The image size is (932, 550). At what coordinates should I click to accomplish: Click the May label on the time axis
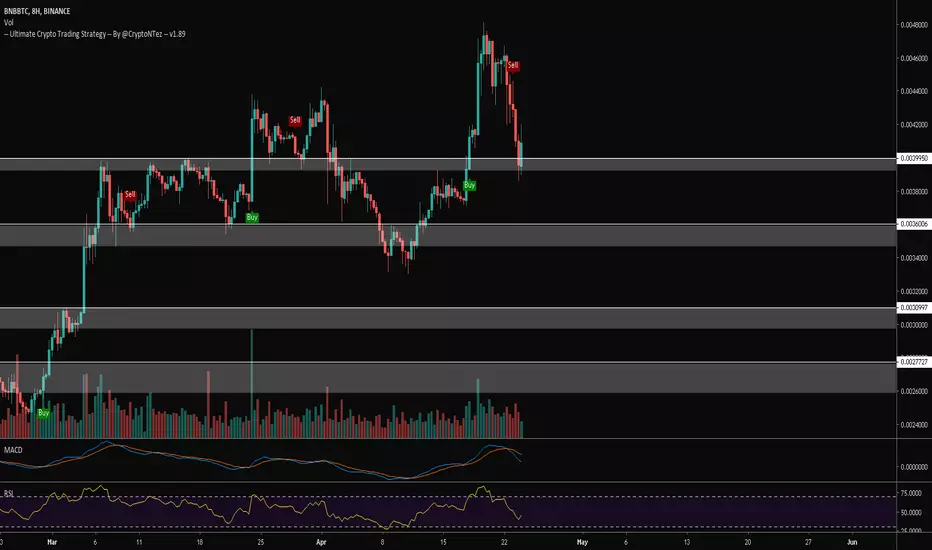point(582,542)
